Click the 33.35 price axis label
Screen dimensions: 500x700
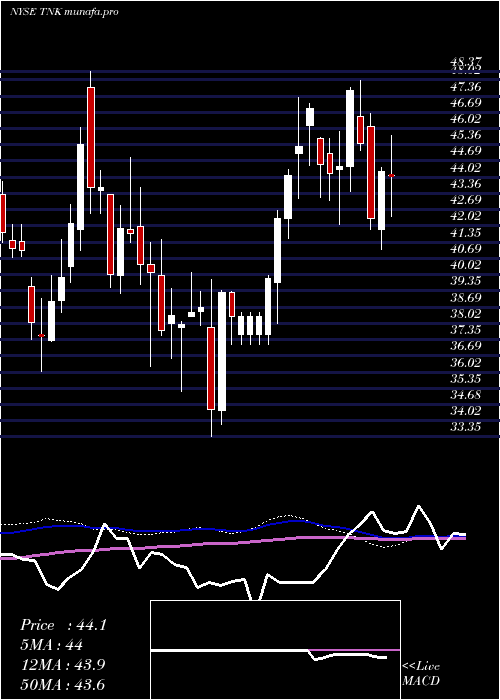click(466, 426)
